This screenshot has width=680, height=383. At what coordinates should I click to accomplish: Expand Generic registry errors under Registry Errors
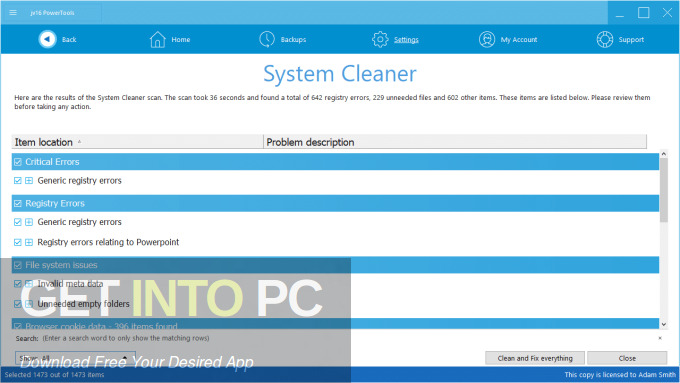(x=29, y=222)
